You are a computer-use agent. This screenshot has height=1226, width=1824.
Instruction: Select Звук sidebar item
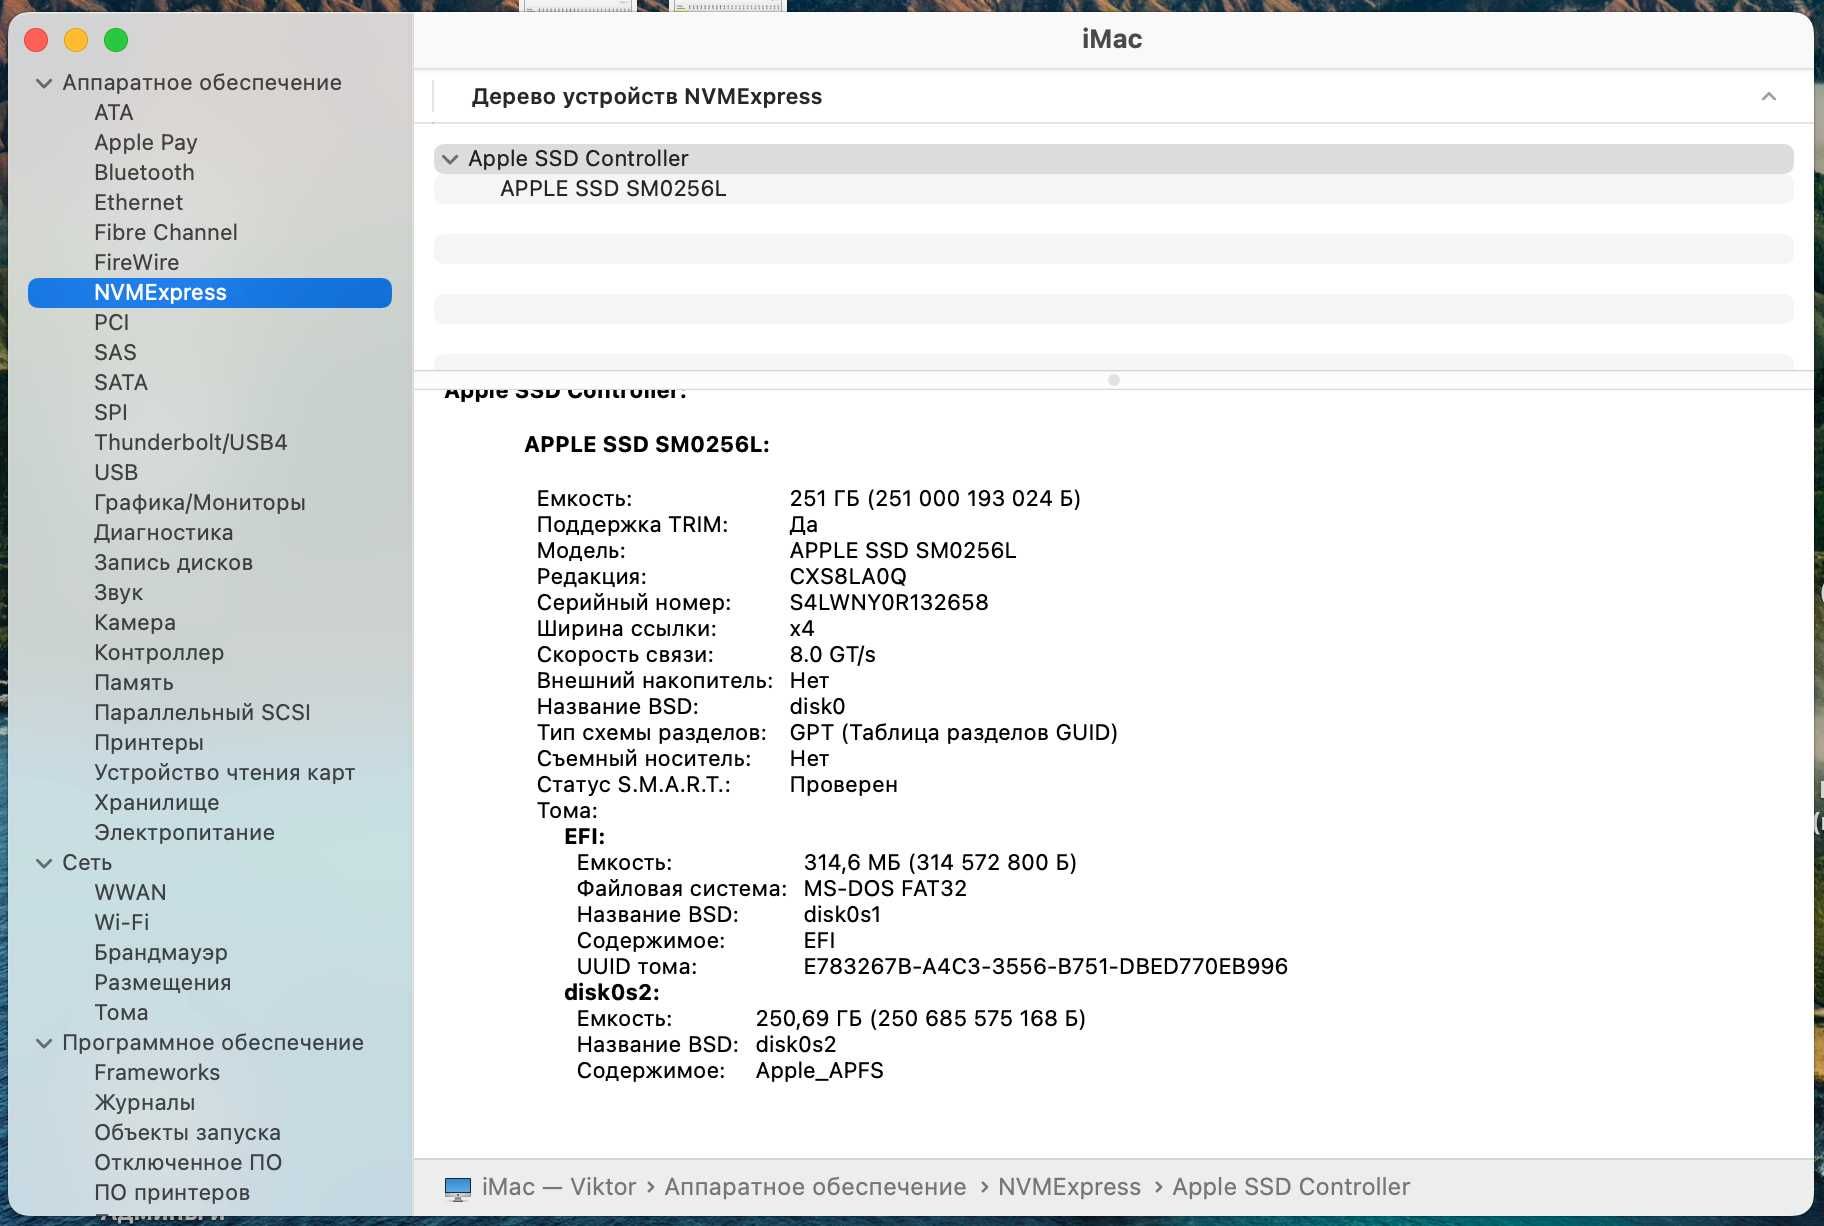pyautogui.click(x=119, y=593)
